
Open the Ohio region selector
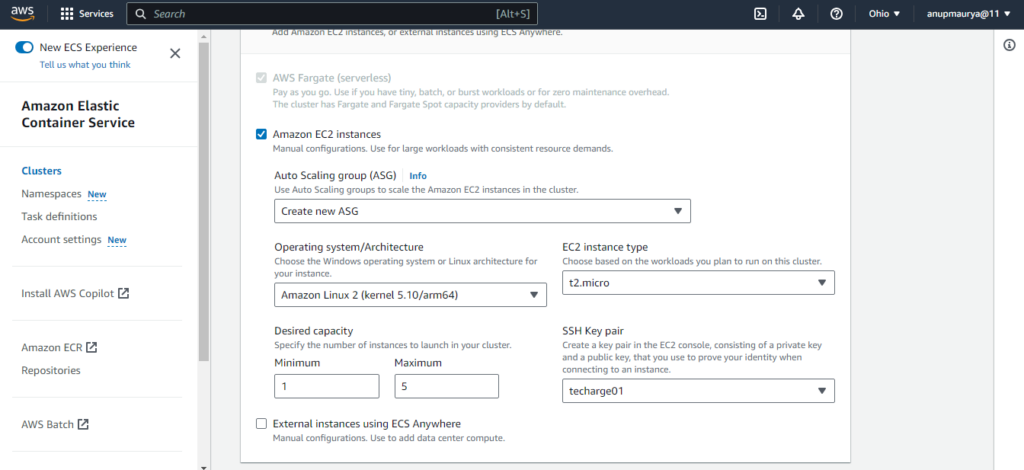pyautogui.click(x=884, y=14)
